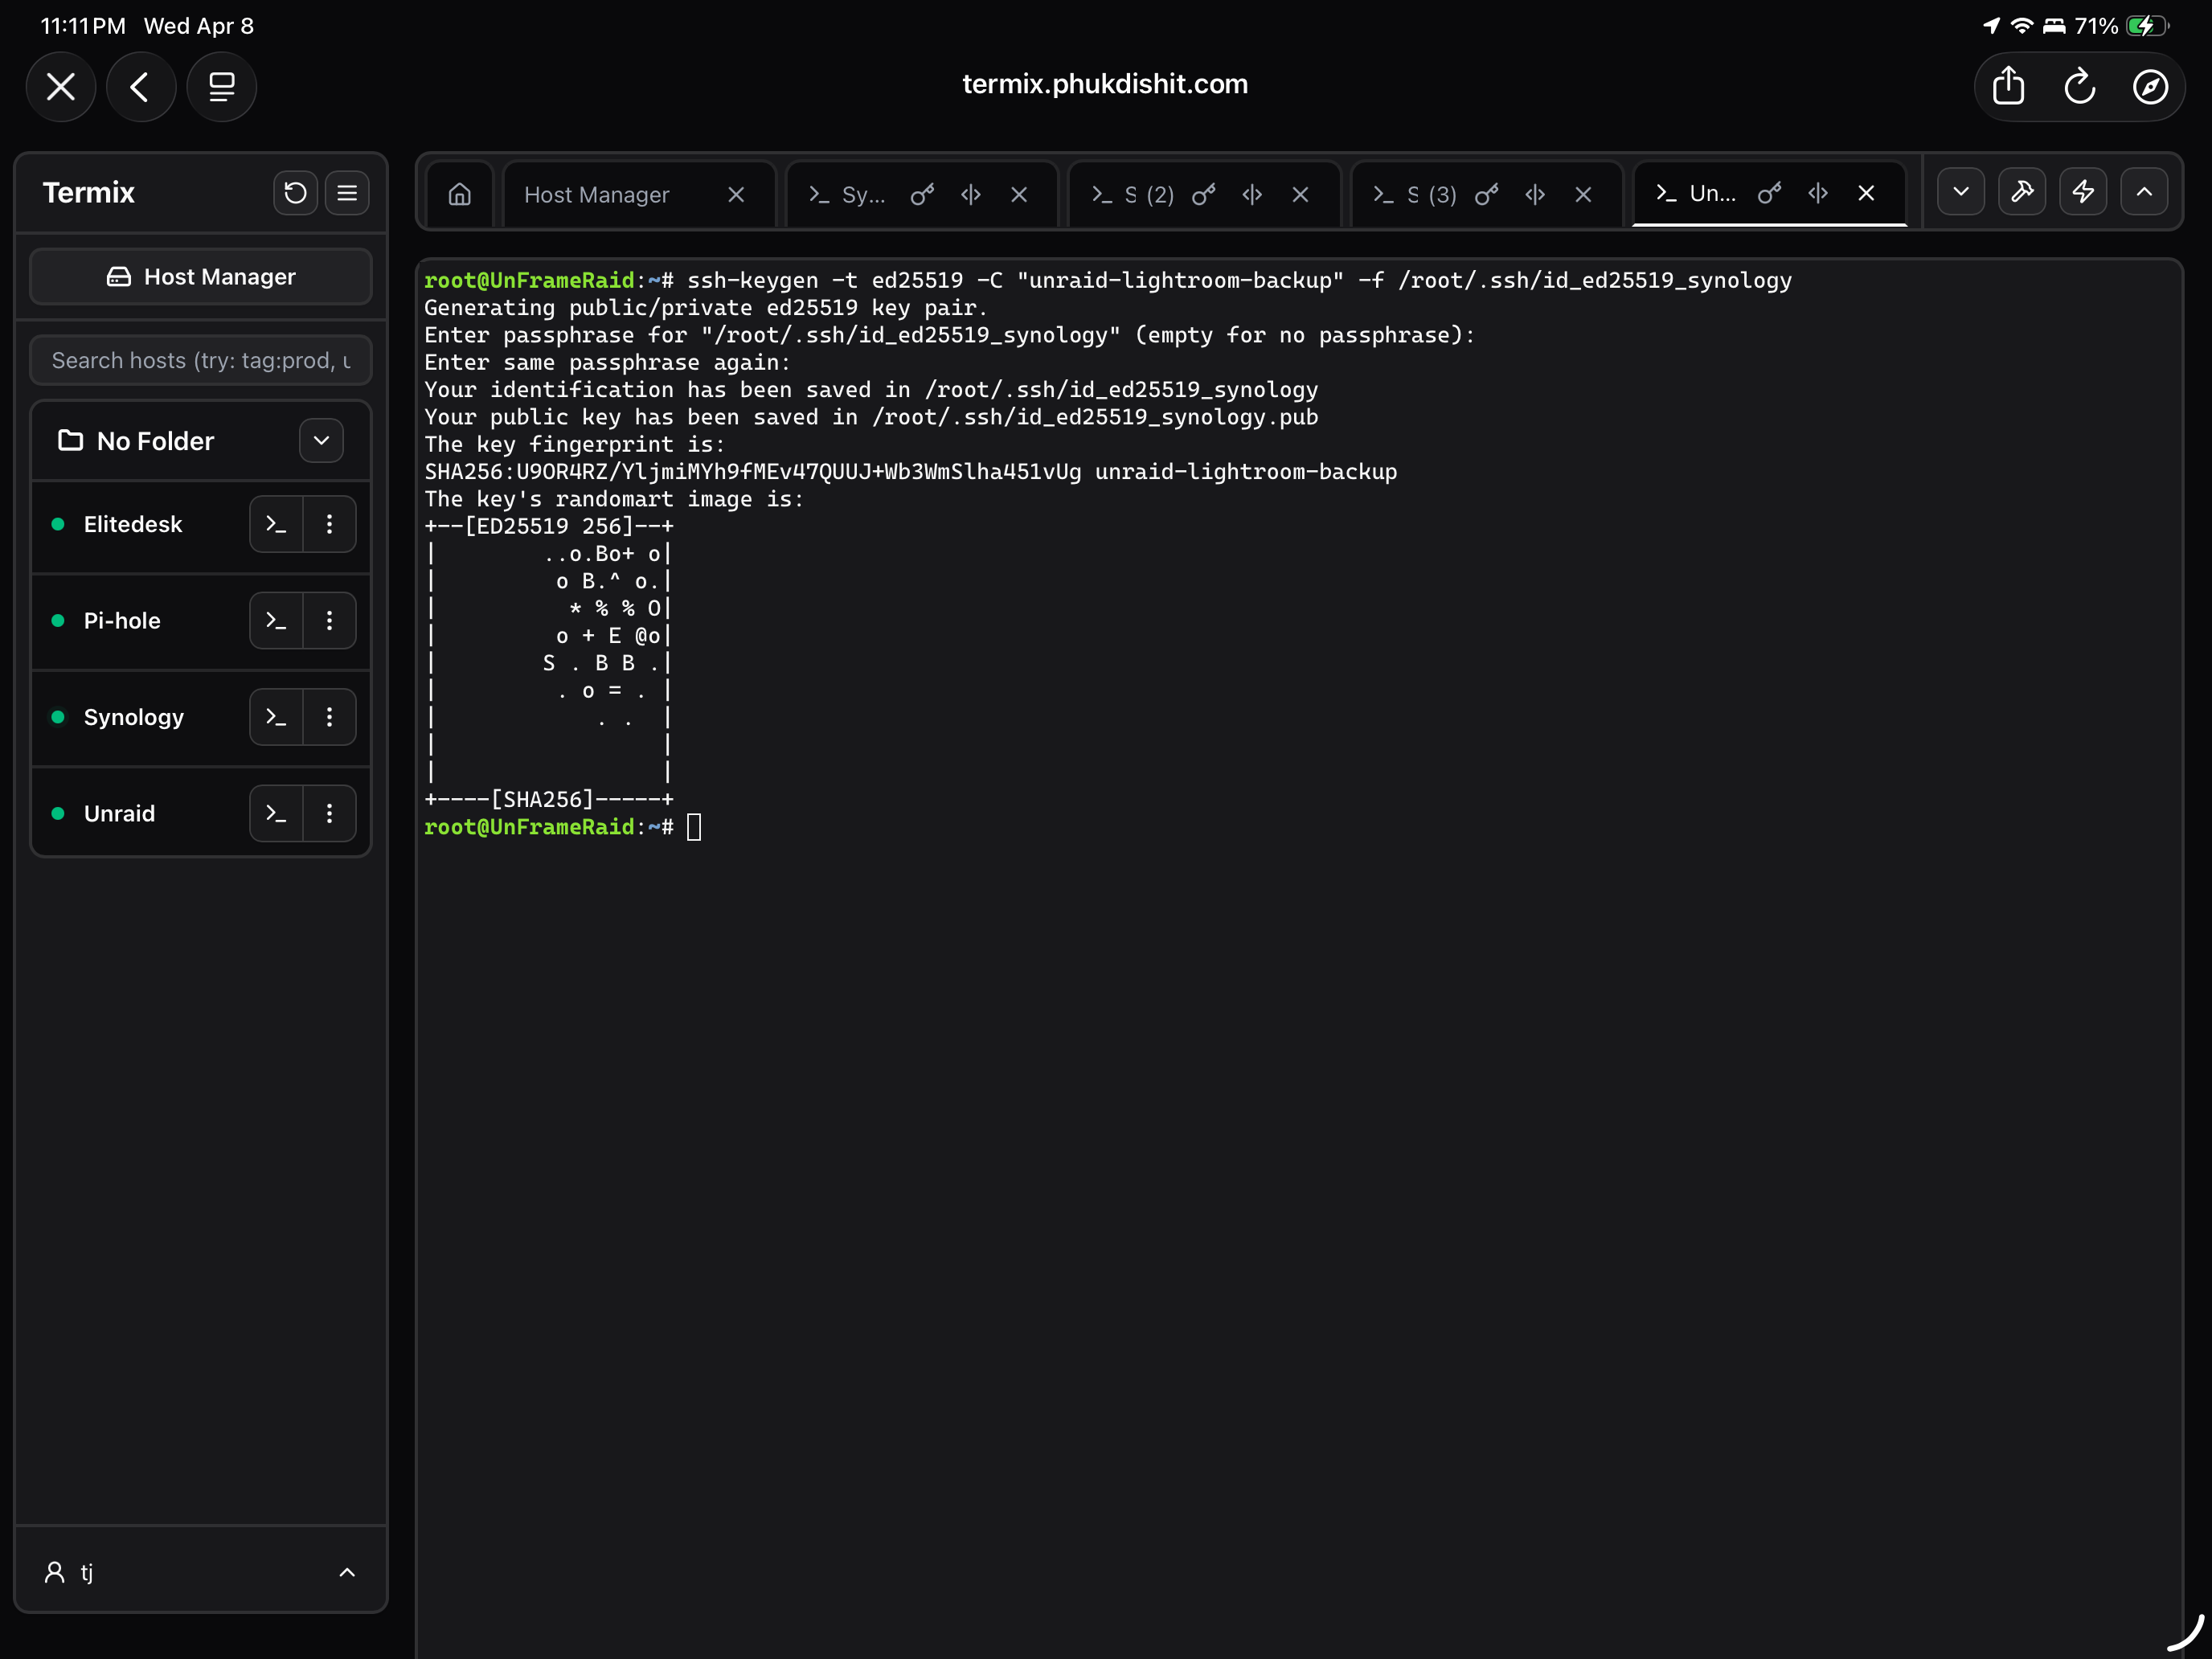This screenshot has width=2212, height=1659.
Task: Refresh the Termix host list
Action: point(295,193)
